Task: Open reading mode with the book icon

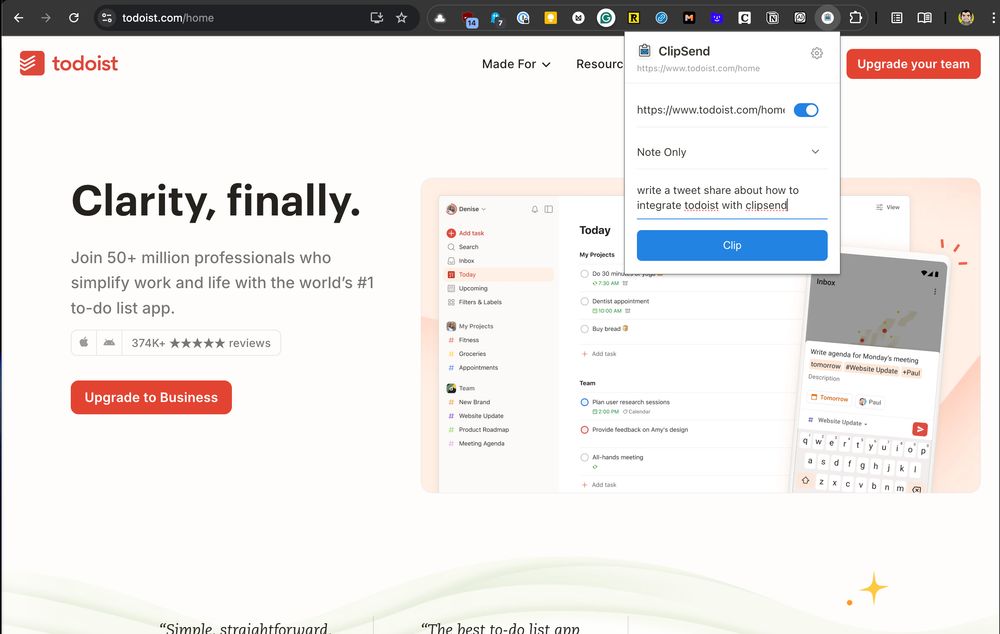Action: (x=924, y=18)
